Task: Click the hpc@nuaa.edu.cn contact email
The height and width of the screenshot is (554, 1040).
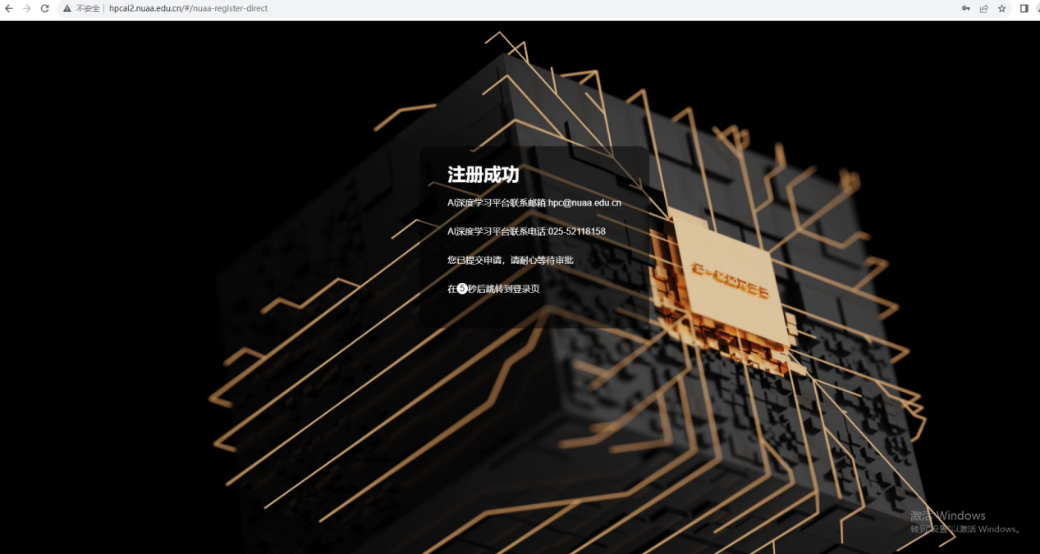Action: coord(584,203)
